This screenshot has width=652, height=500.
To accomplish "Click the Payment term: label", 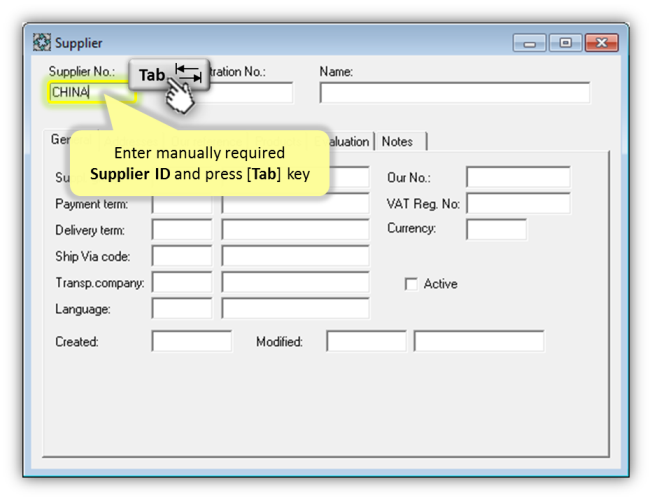I will [91, 204].
